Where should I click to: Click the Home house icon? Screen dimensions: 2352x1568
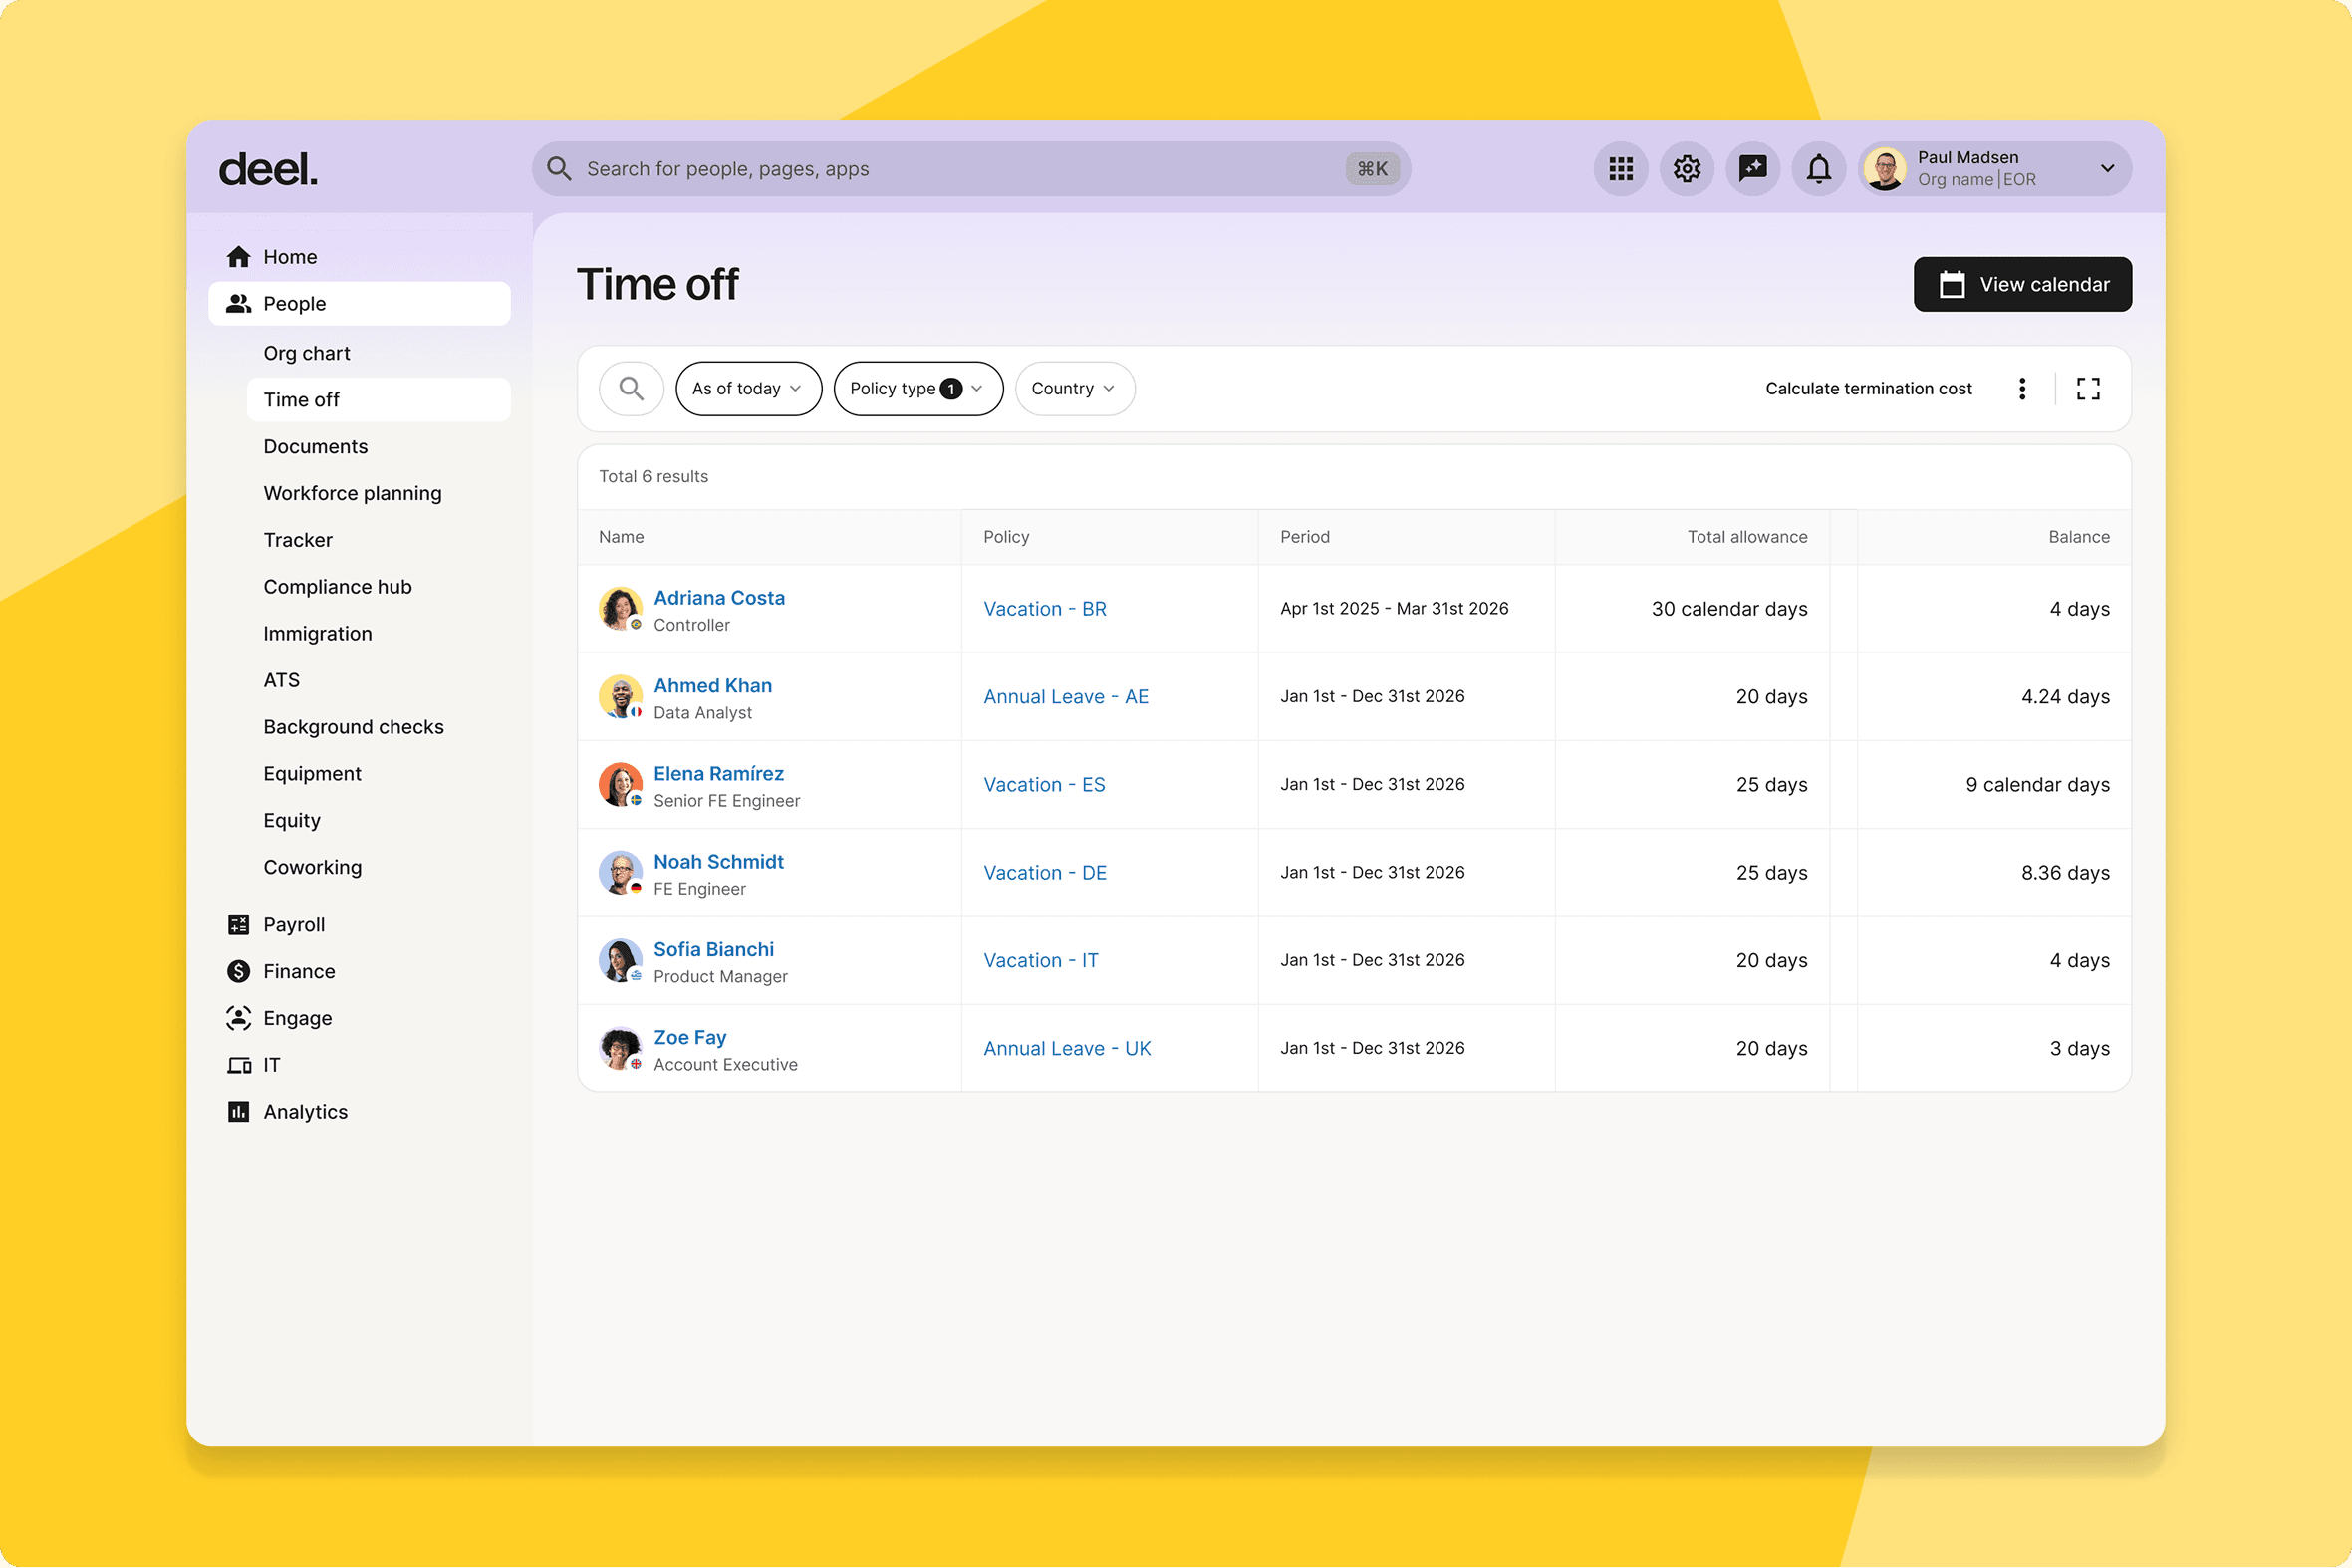pos(238,257)
